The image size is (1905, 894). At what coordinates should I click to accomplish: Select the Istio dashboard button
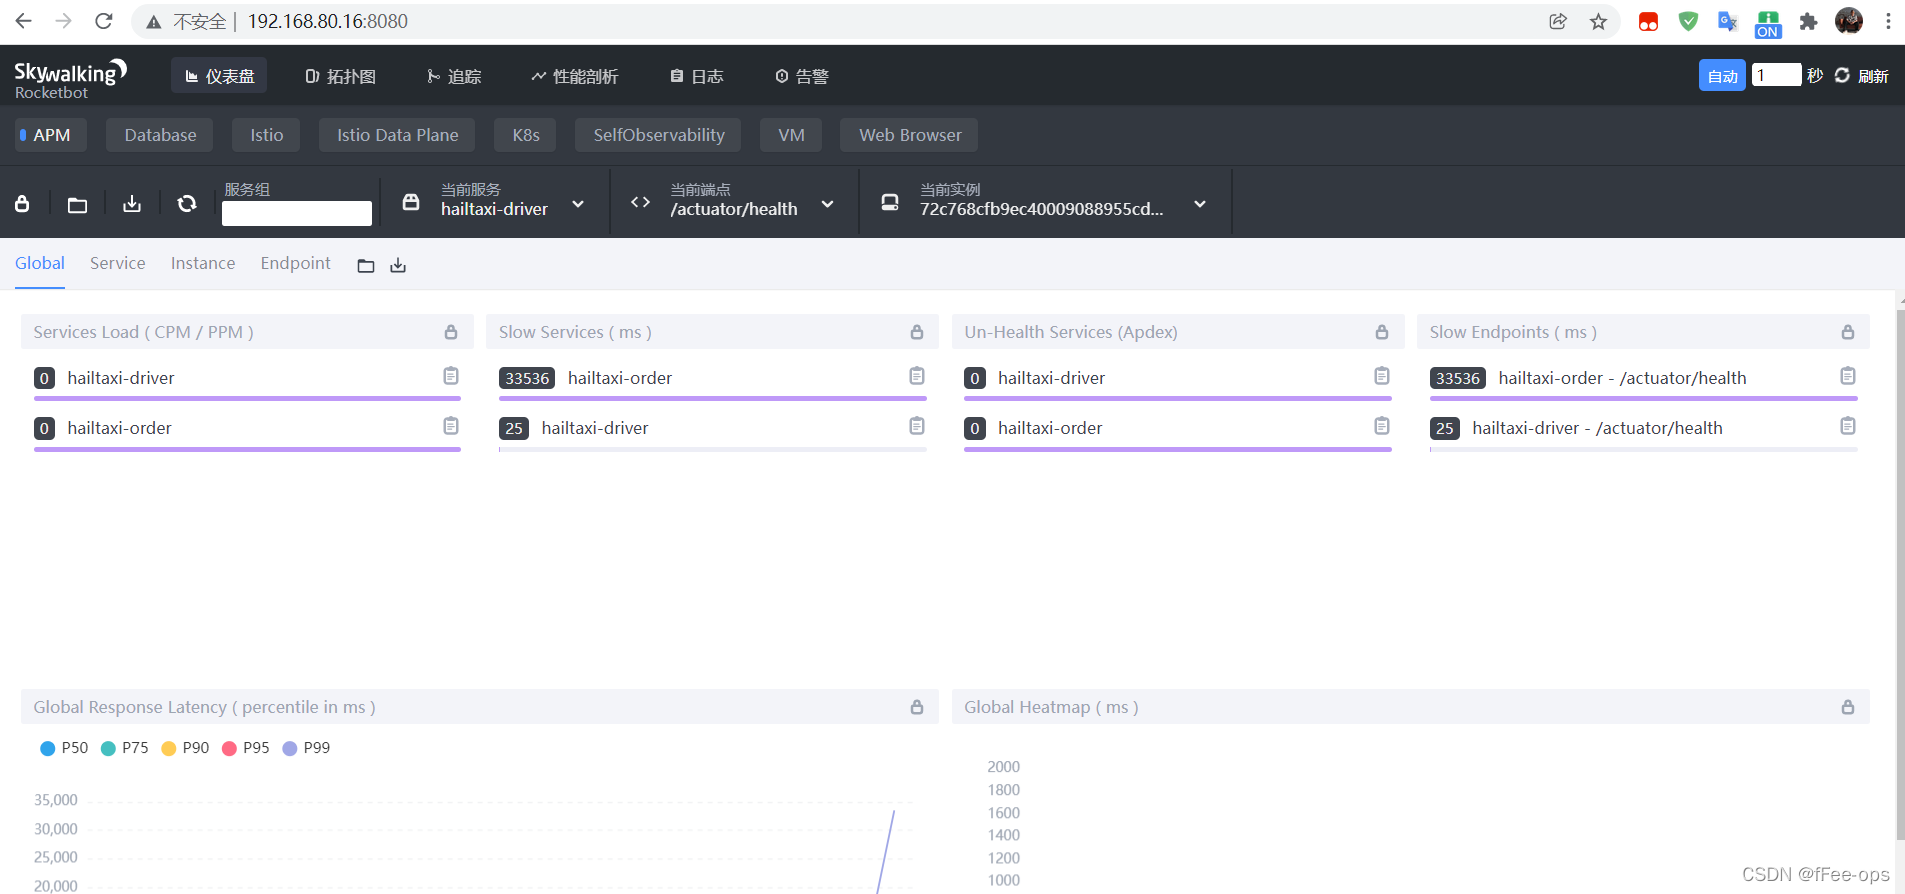point(266,135)
